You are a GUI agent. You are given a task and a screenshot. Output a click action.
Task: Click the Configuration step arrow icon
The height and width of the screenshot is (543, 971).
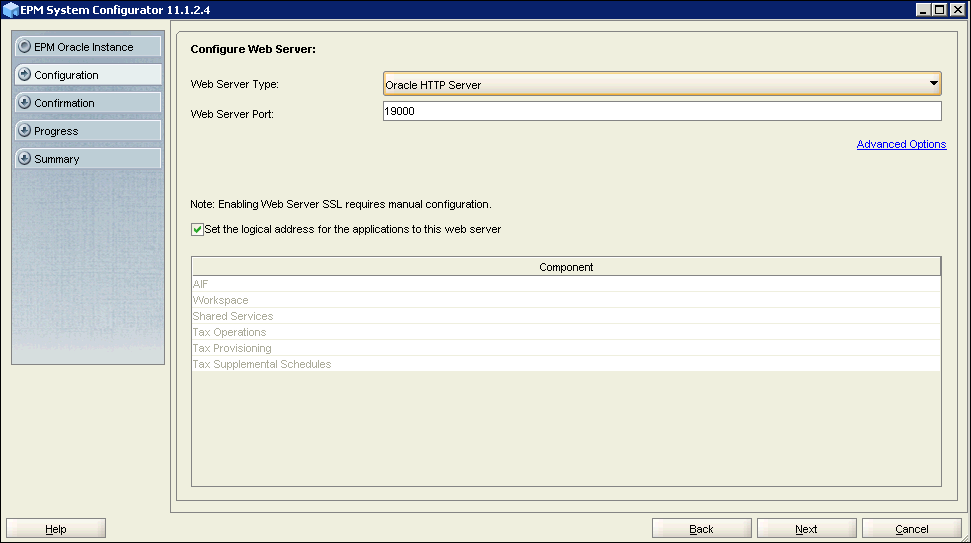tap(24, 74)
